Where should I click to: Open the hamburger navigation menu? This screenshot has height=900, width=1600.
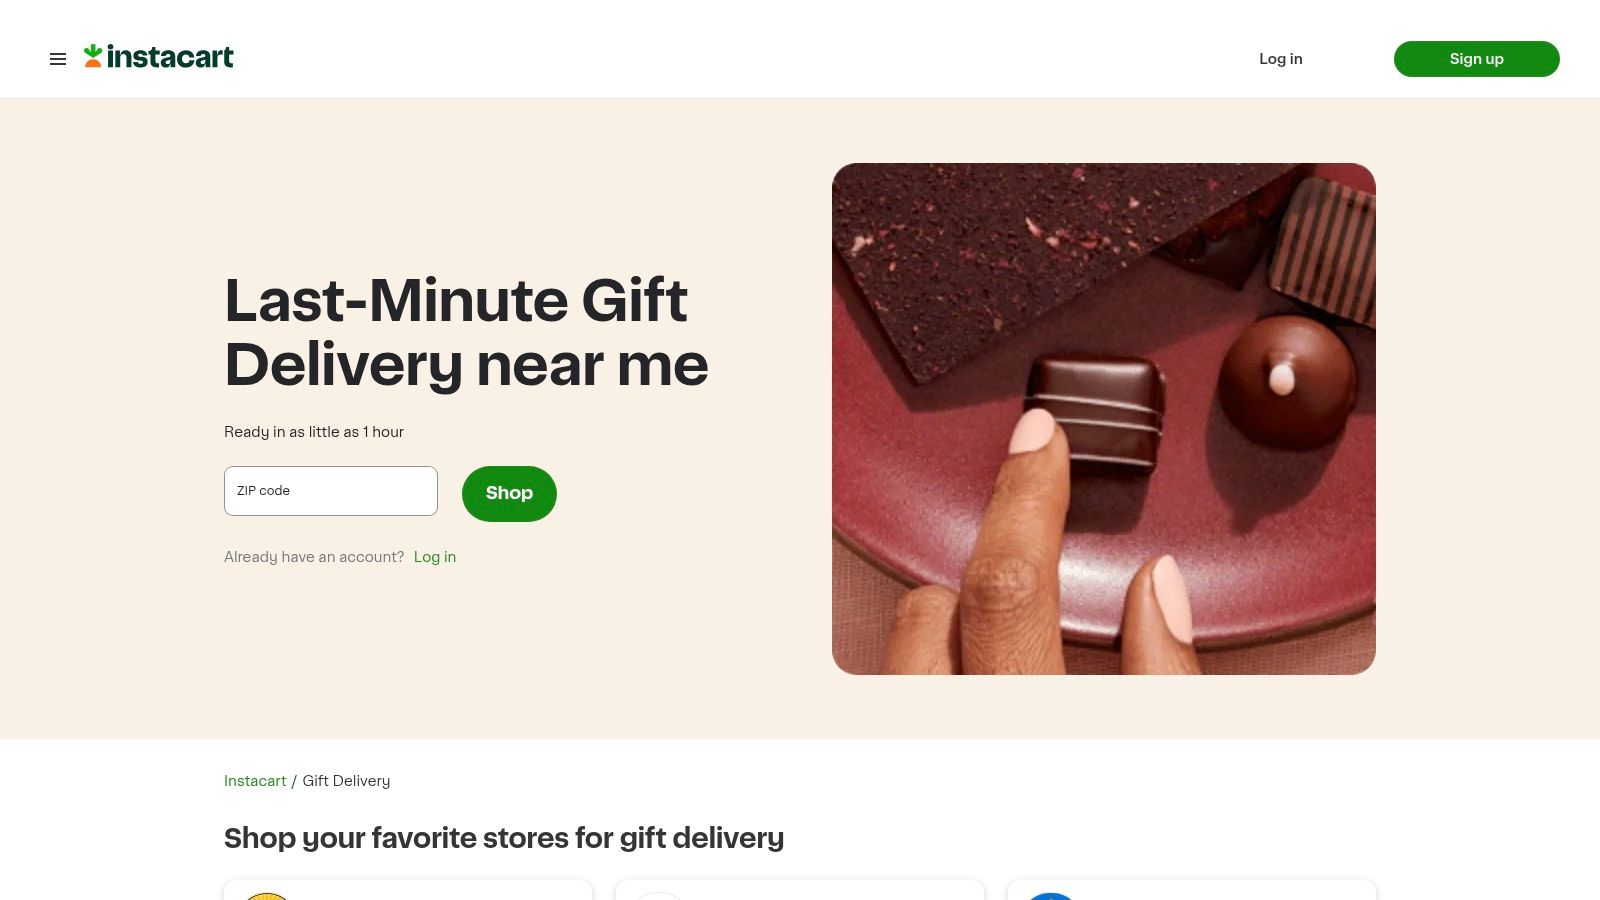point(58,59)
